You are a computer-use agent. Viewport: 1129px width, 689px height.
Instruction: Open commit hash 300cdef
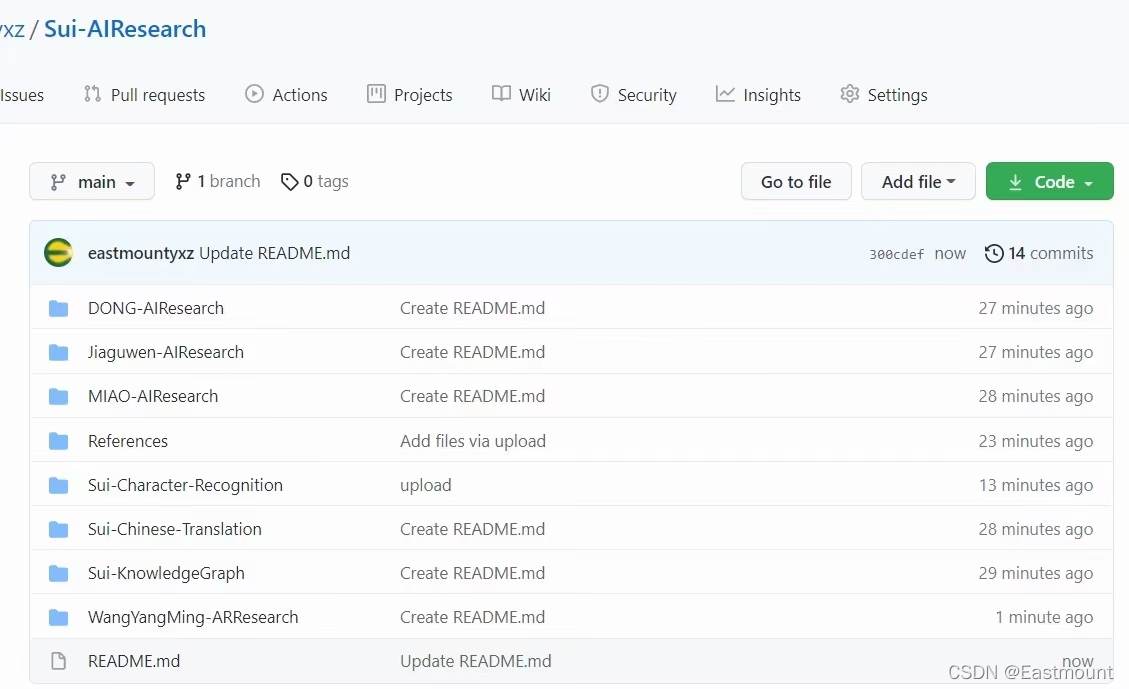tap(896, 254)
